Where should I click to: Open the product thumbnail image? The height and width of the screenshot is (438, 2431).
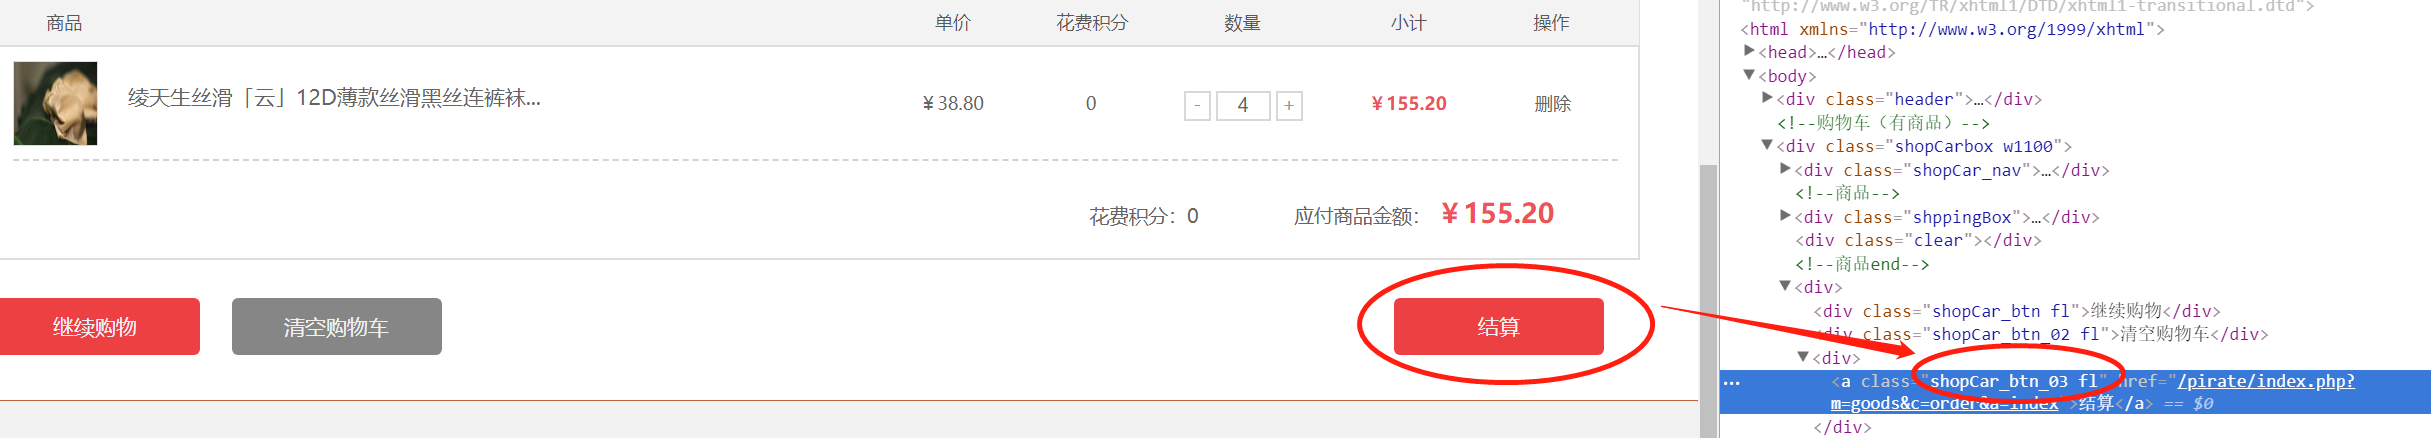pos(55,103)
